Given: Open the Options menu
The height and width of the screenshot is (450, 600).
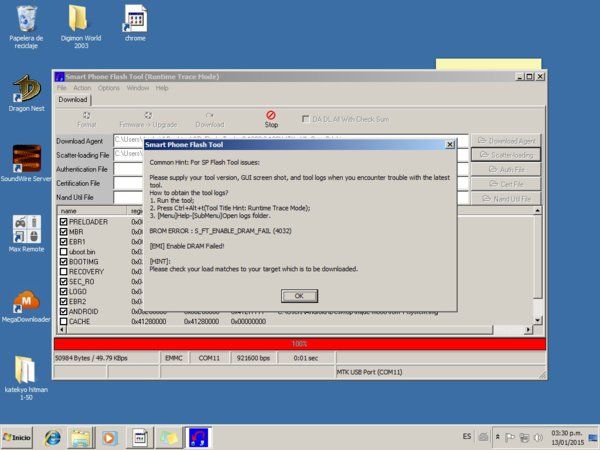Looking at the screenshot, I should (109, 88).
